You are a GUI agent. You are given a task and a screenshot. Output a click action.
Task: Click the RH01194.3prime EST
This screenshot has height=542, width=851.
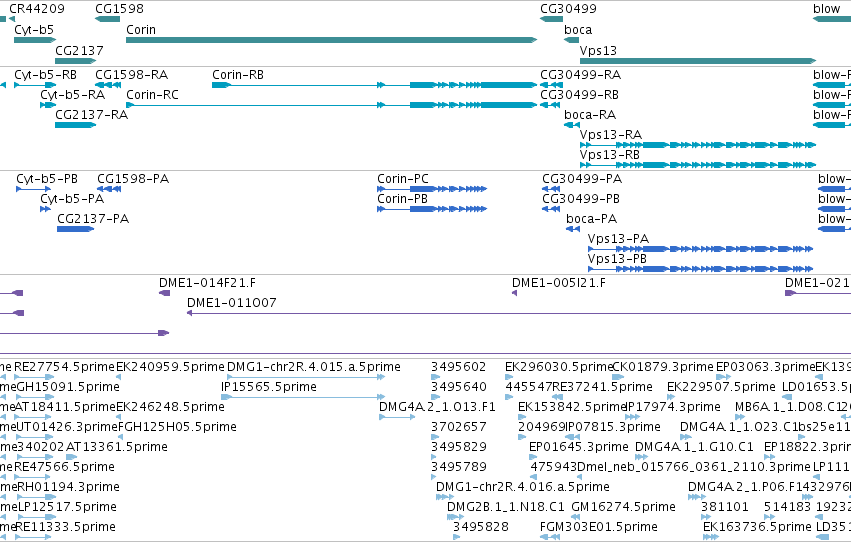coord(35,497)
